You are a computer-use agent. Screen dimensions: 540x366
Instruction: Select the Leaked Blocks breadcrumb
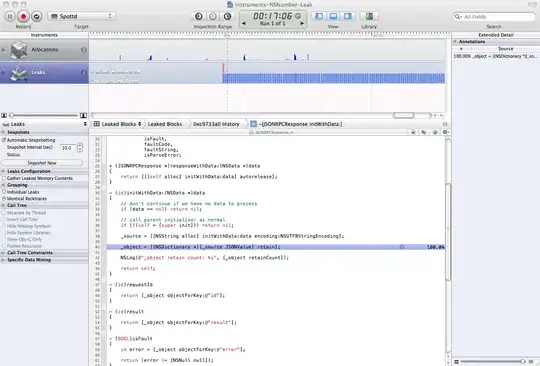pyautogui.click(x=165, y=124)
